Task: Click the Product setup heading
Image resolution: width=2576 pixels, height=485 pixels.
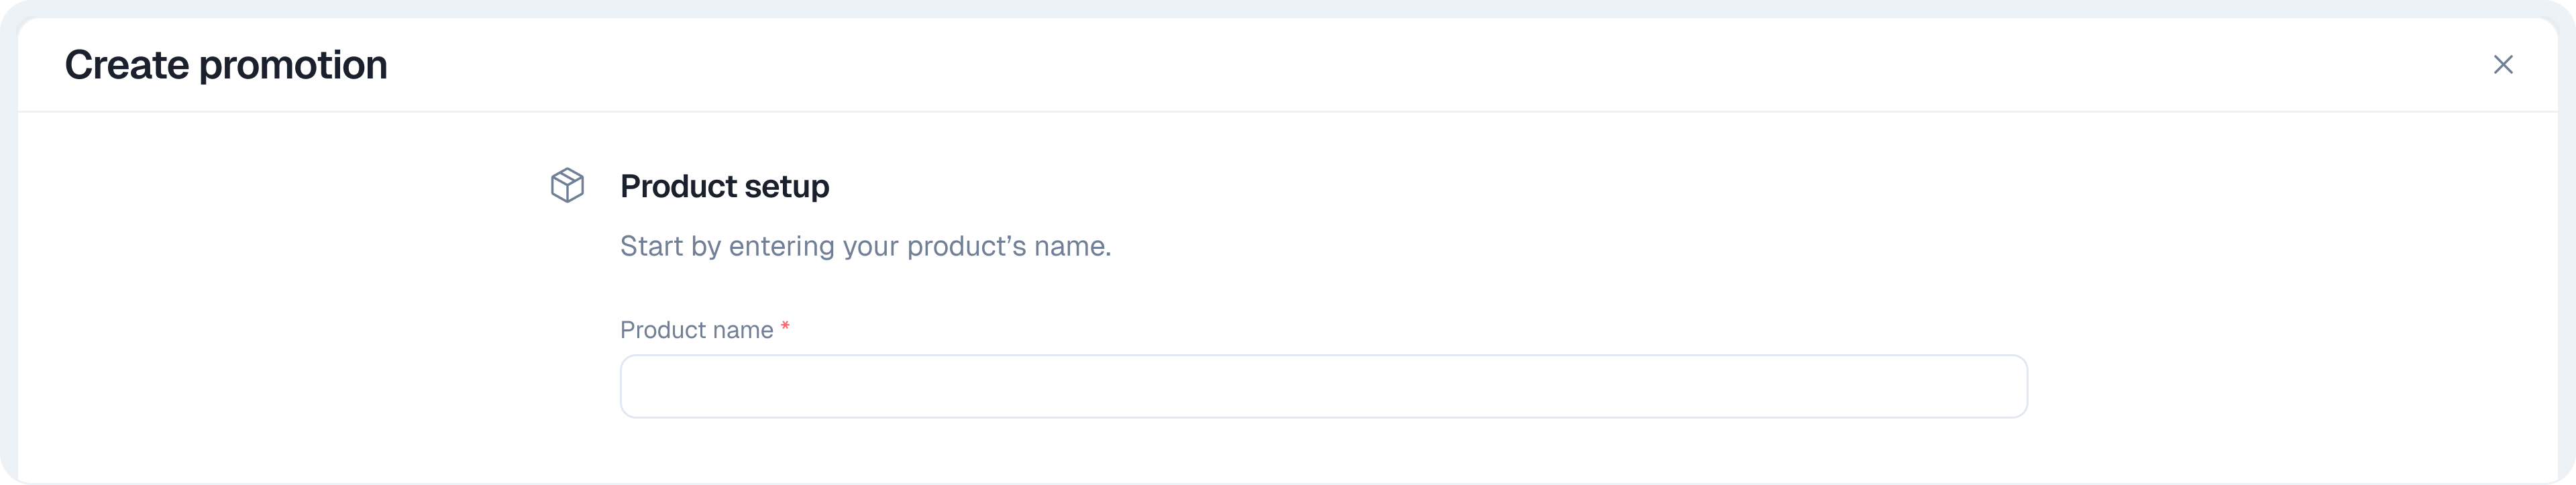Action: pyautogui.click(x=725, y=186)
